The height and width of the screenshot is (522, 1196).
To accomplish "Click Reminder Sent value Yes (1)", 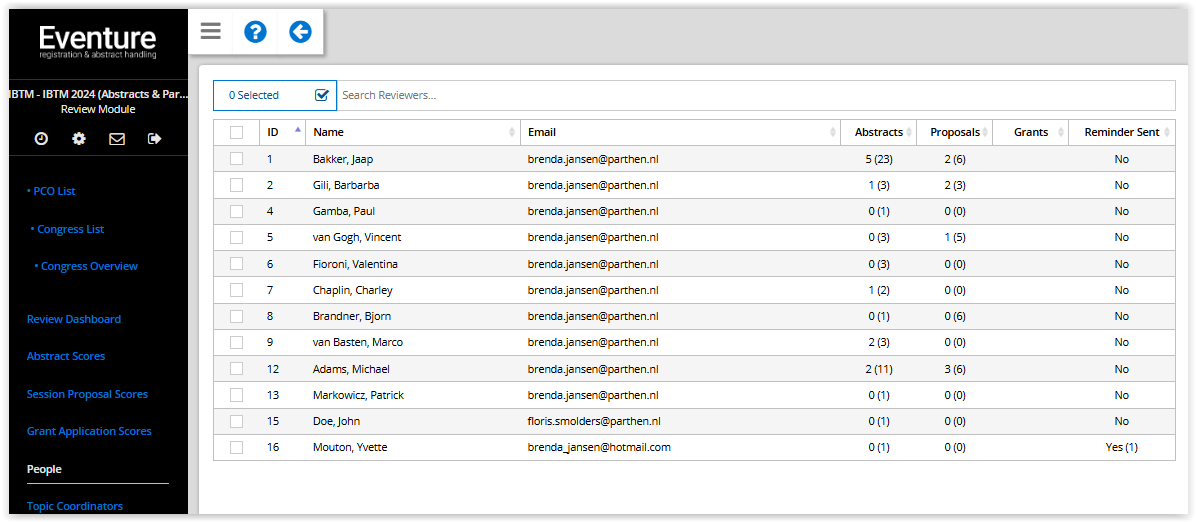I will click(x=1121, y=447).
